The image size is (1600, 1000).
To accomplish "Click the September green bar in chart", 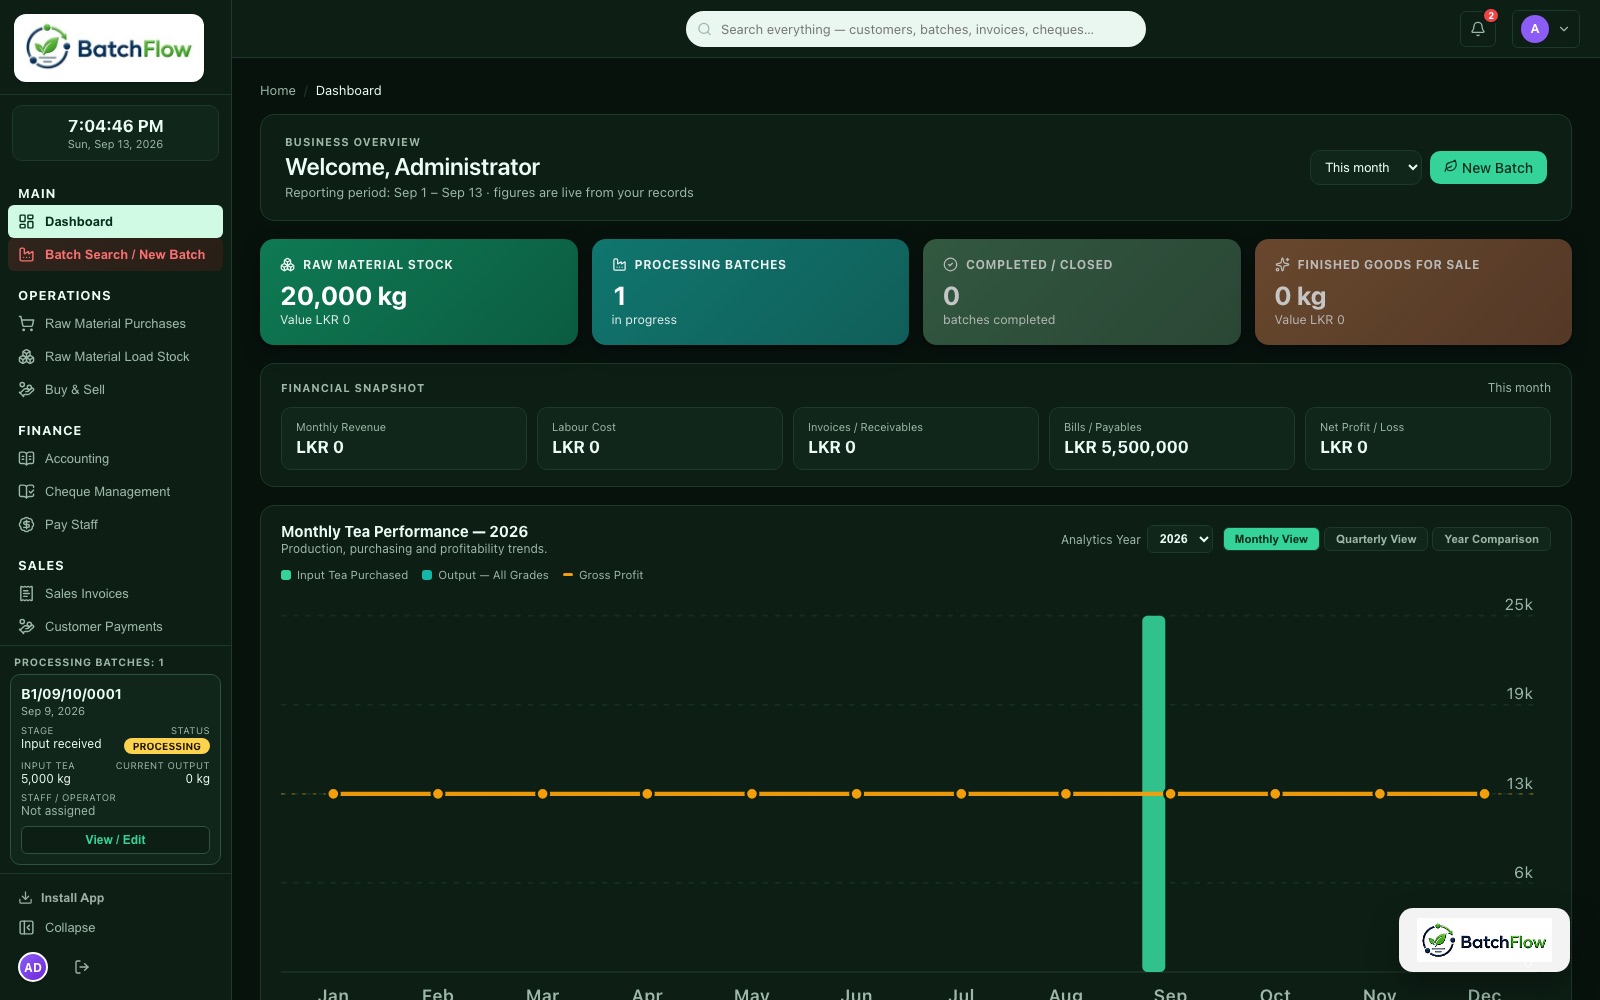I will [1154, 794].
